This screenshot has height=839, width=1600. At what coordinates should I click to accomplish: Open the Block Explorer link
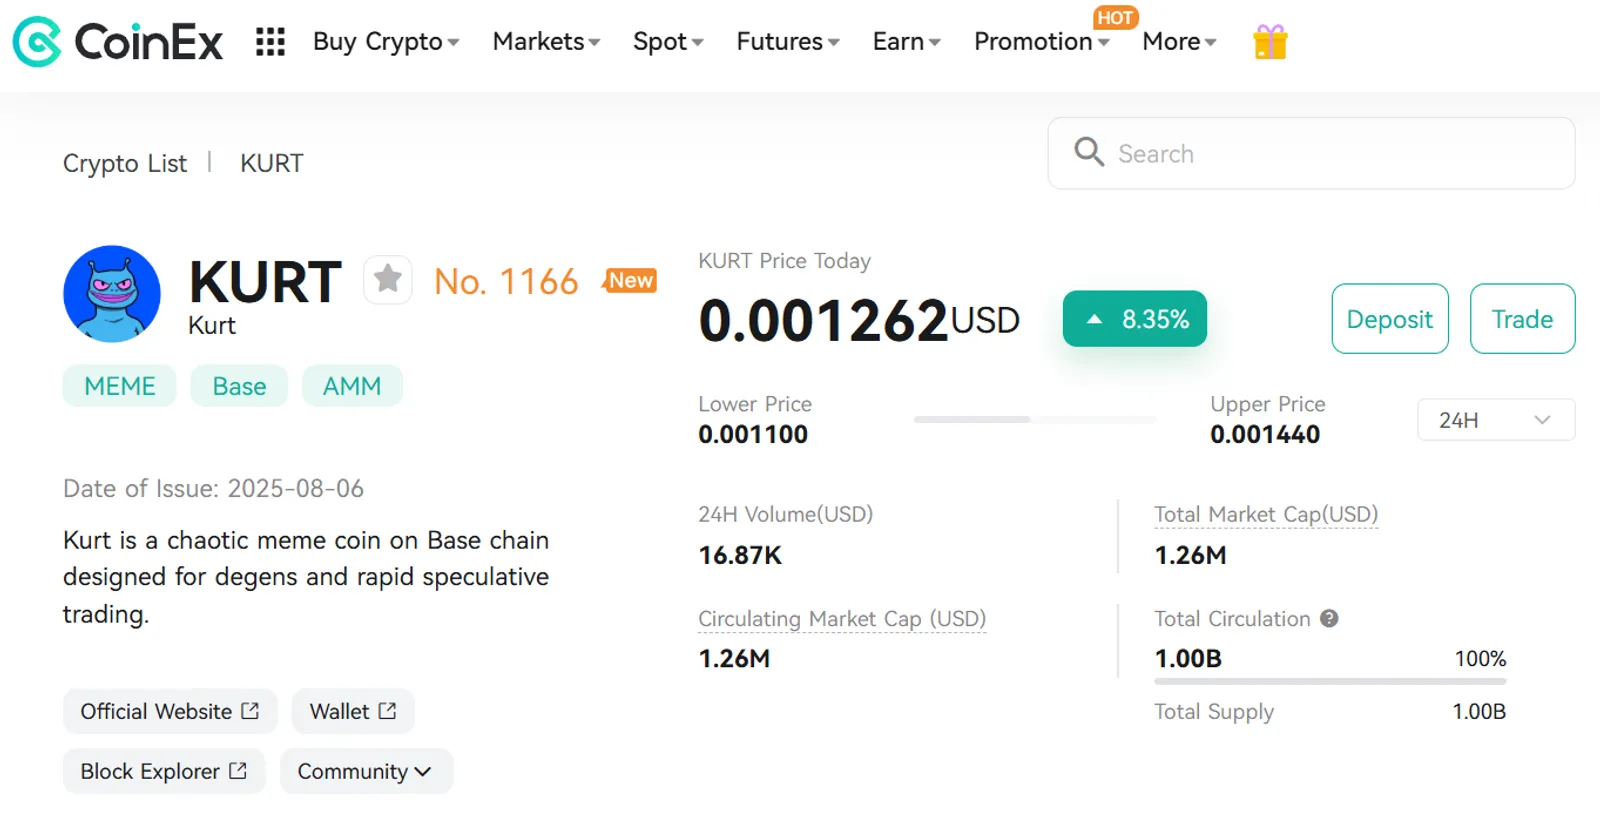coord(164,771)
